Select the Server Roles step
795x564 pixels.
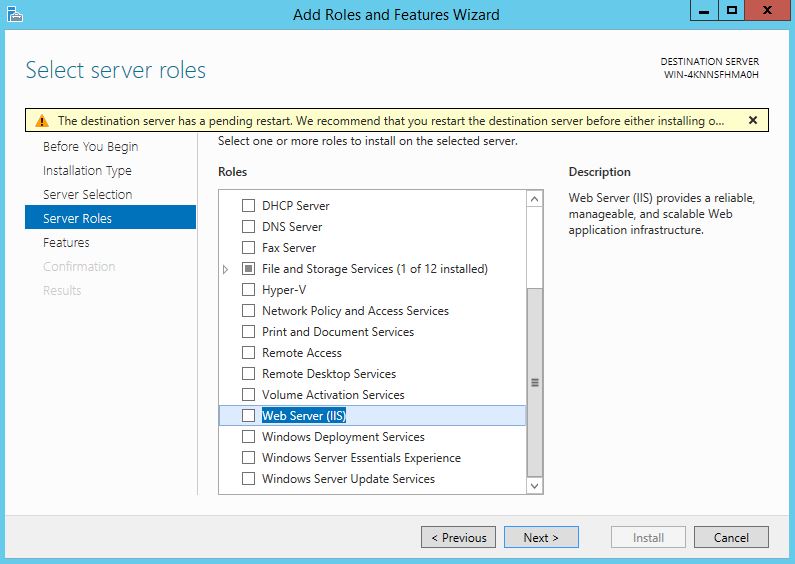111,218
